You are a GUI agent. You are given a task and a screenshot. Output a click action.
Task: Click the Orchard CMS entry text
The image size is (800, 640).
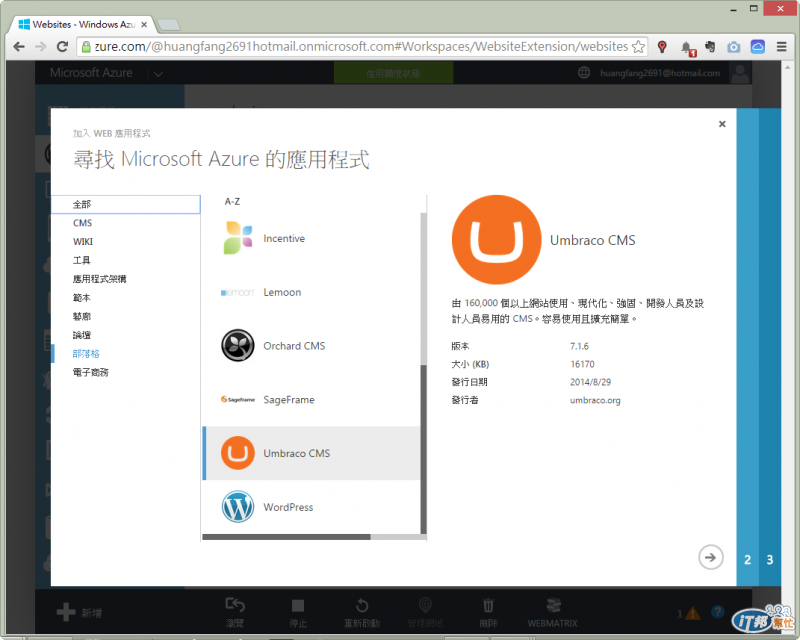click(x=294, y=346)
